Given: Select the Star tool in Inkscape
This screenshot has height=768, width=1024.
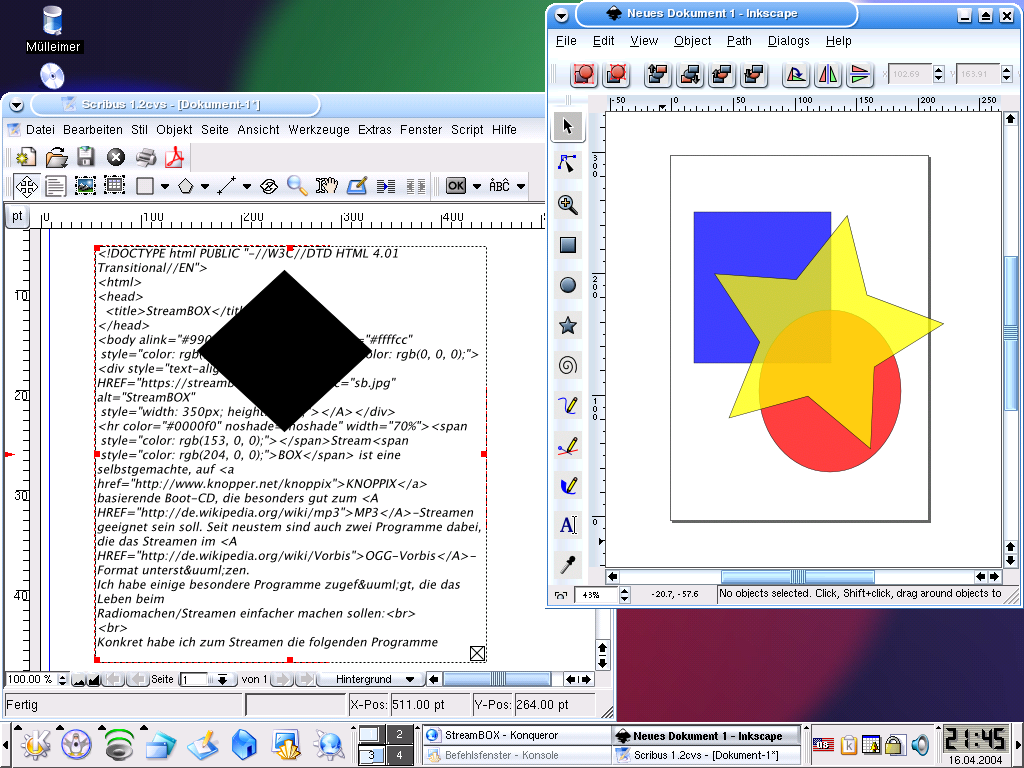Looking at the screenshot, I should 568,325.
